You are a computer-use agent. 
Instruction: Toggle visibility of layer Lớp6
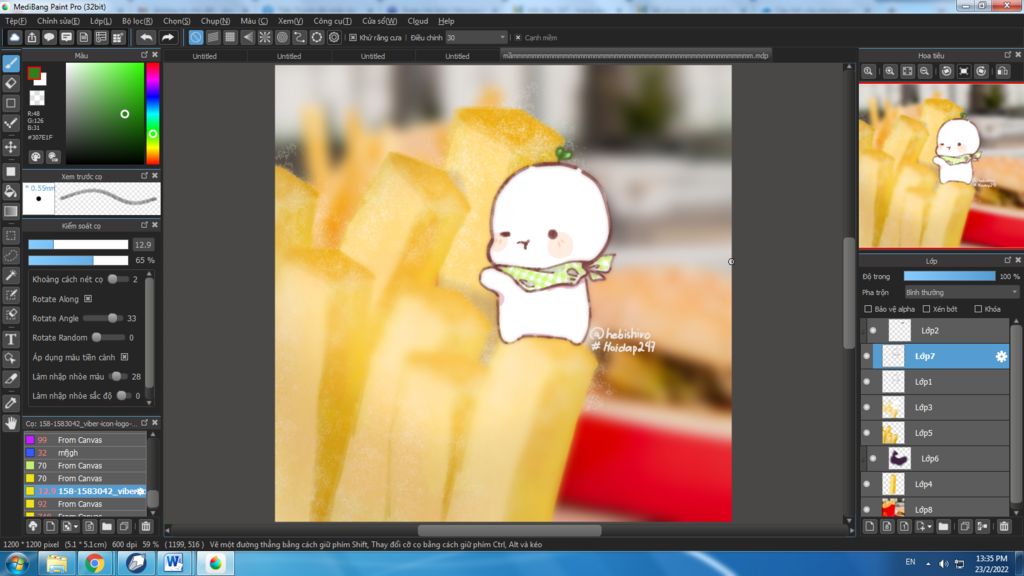[873, 458]
